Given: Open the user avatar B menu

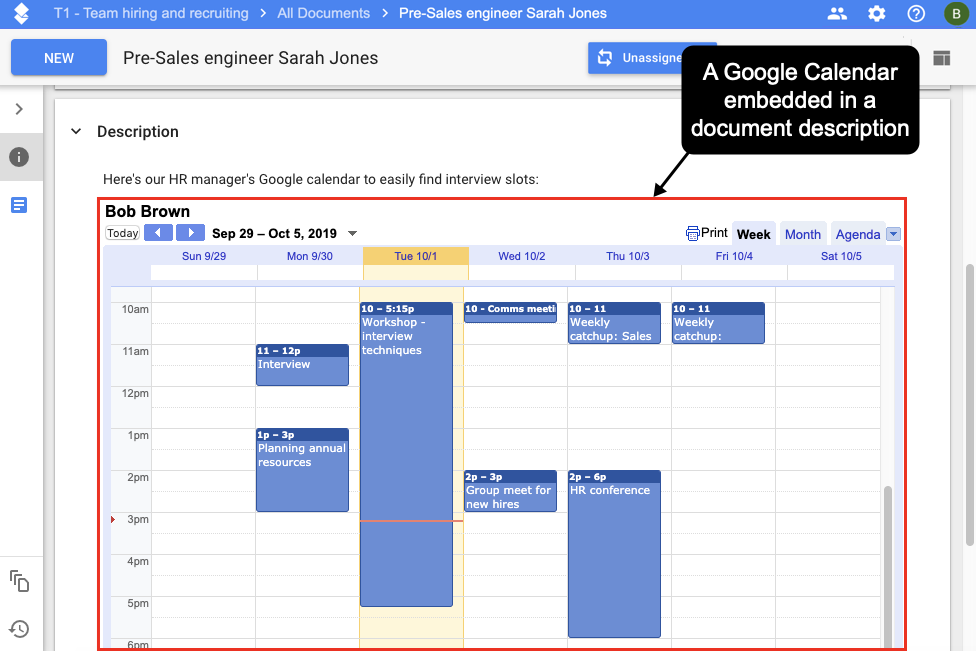Looking at the screenshot, I should [955, 13].
